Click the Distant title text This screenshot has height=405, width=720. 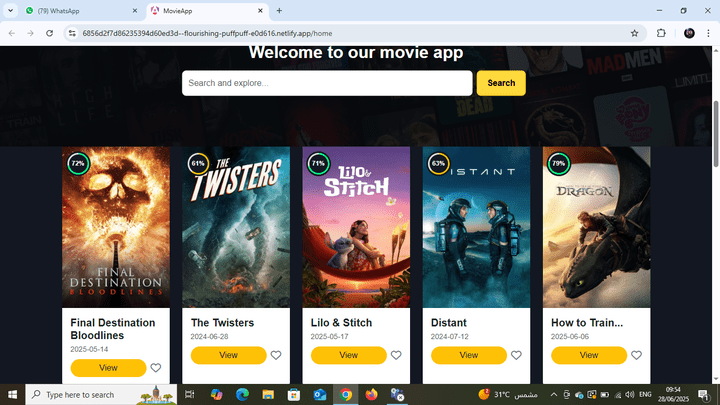point(449,323)
